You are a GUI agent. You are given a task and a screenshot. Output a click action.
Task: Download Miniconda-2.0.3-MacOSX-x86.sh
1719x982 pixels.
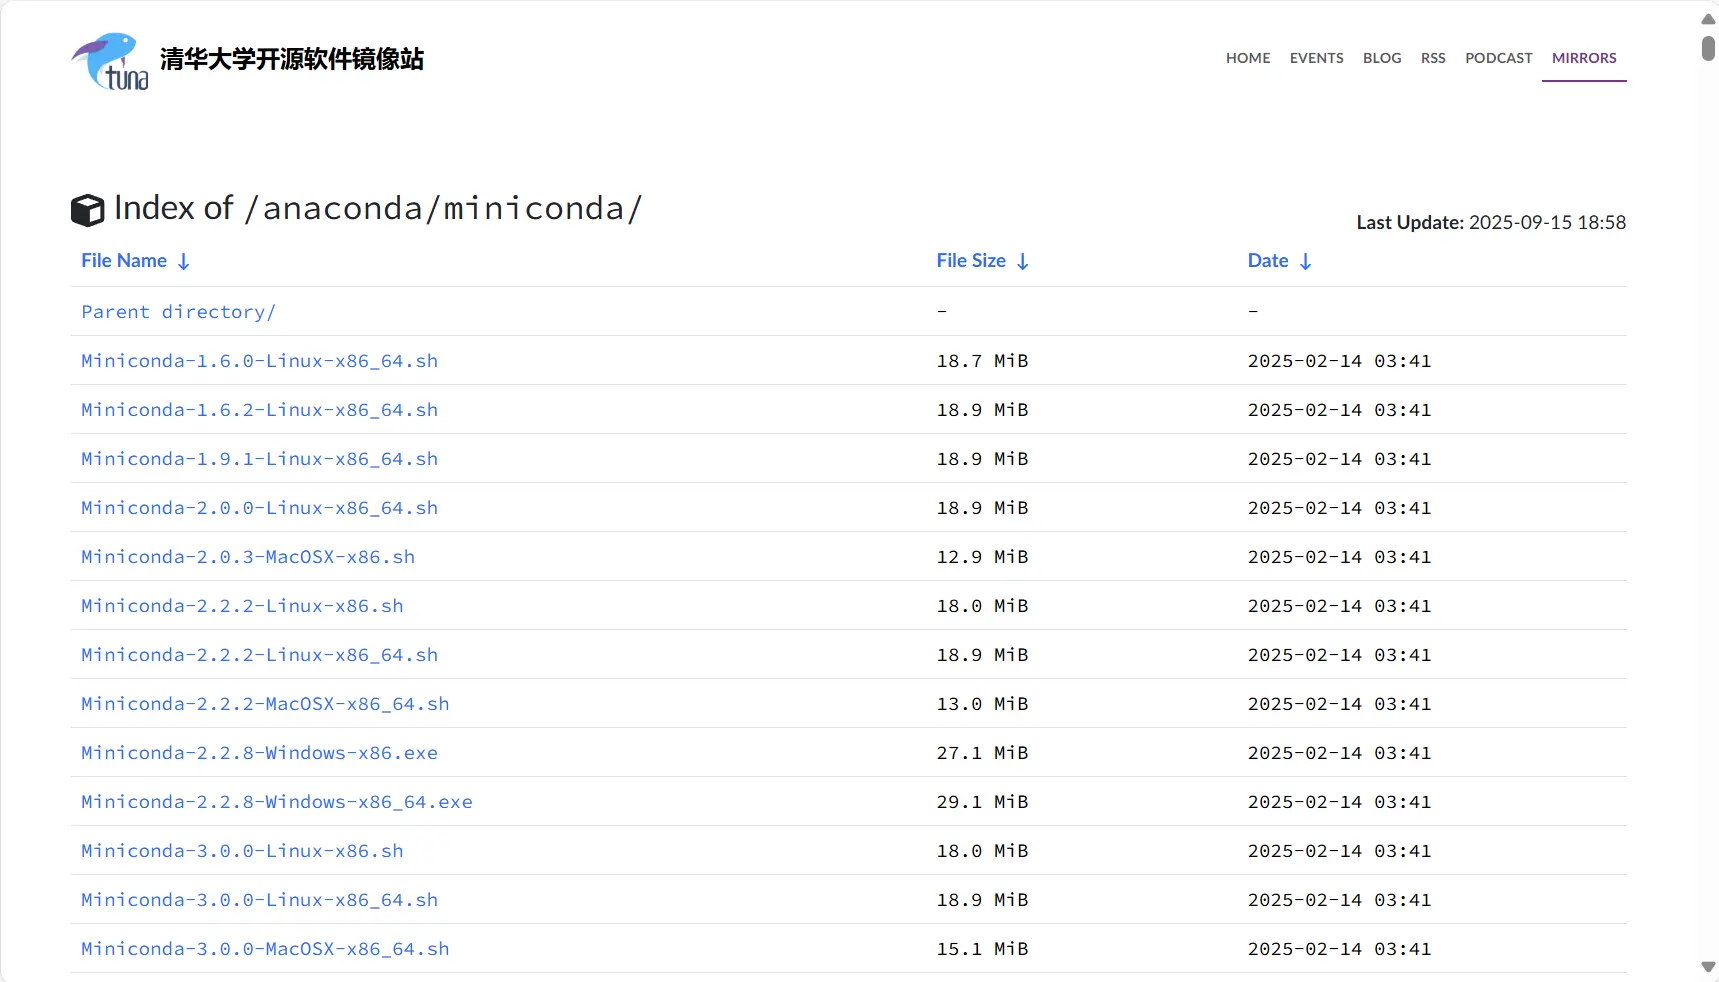[248, 557]
